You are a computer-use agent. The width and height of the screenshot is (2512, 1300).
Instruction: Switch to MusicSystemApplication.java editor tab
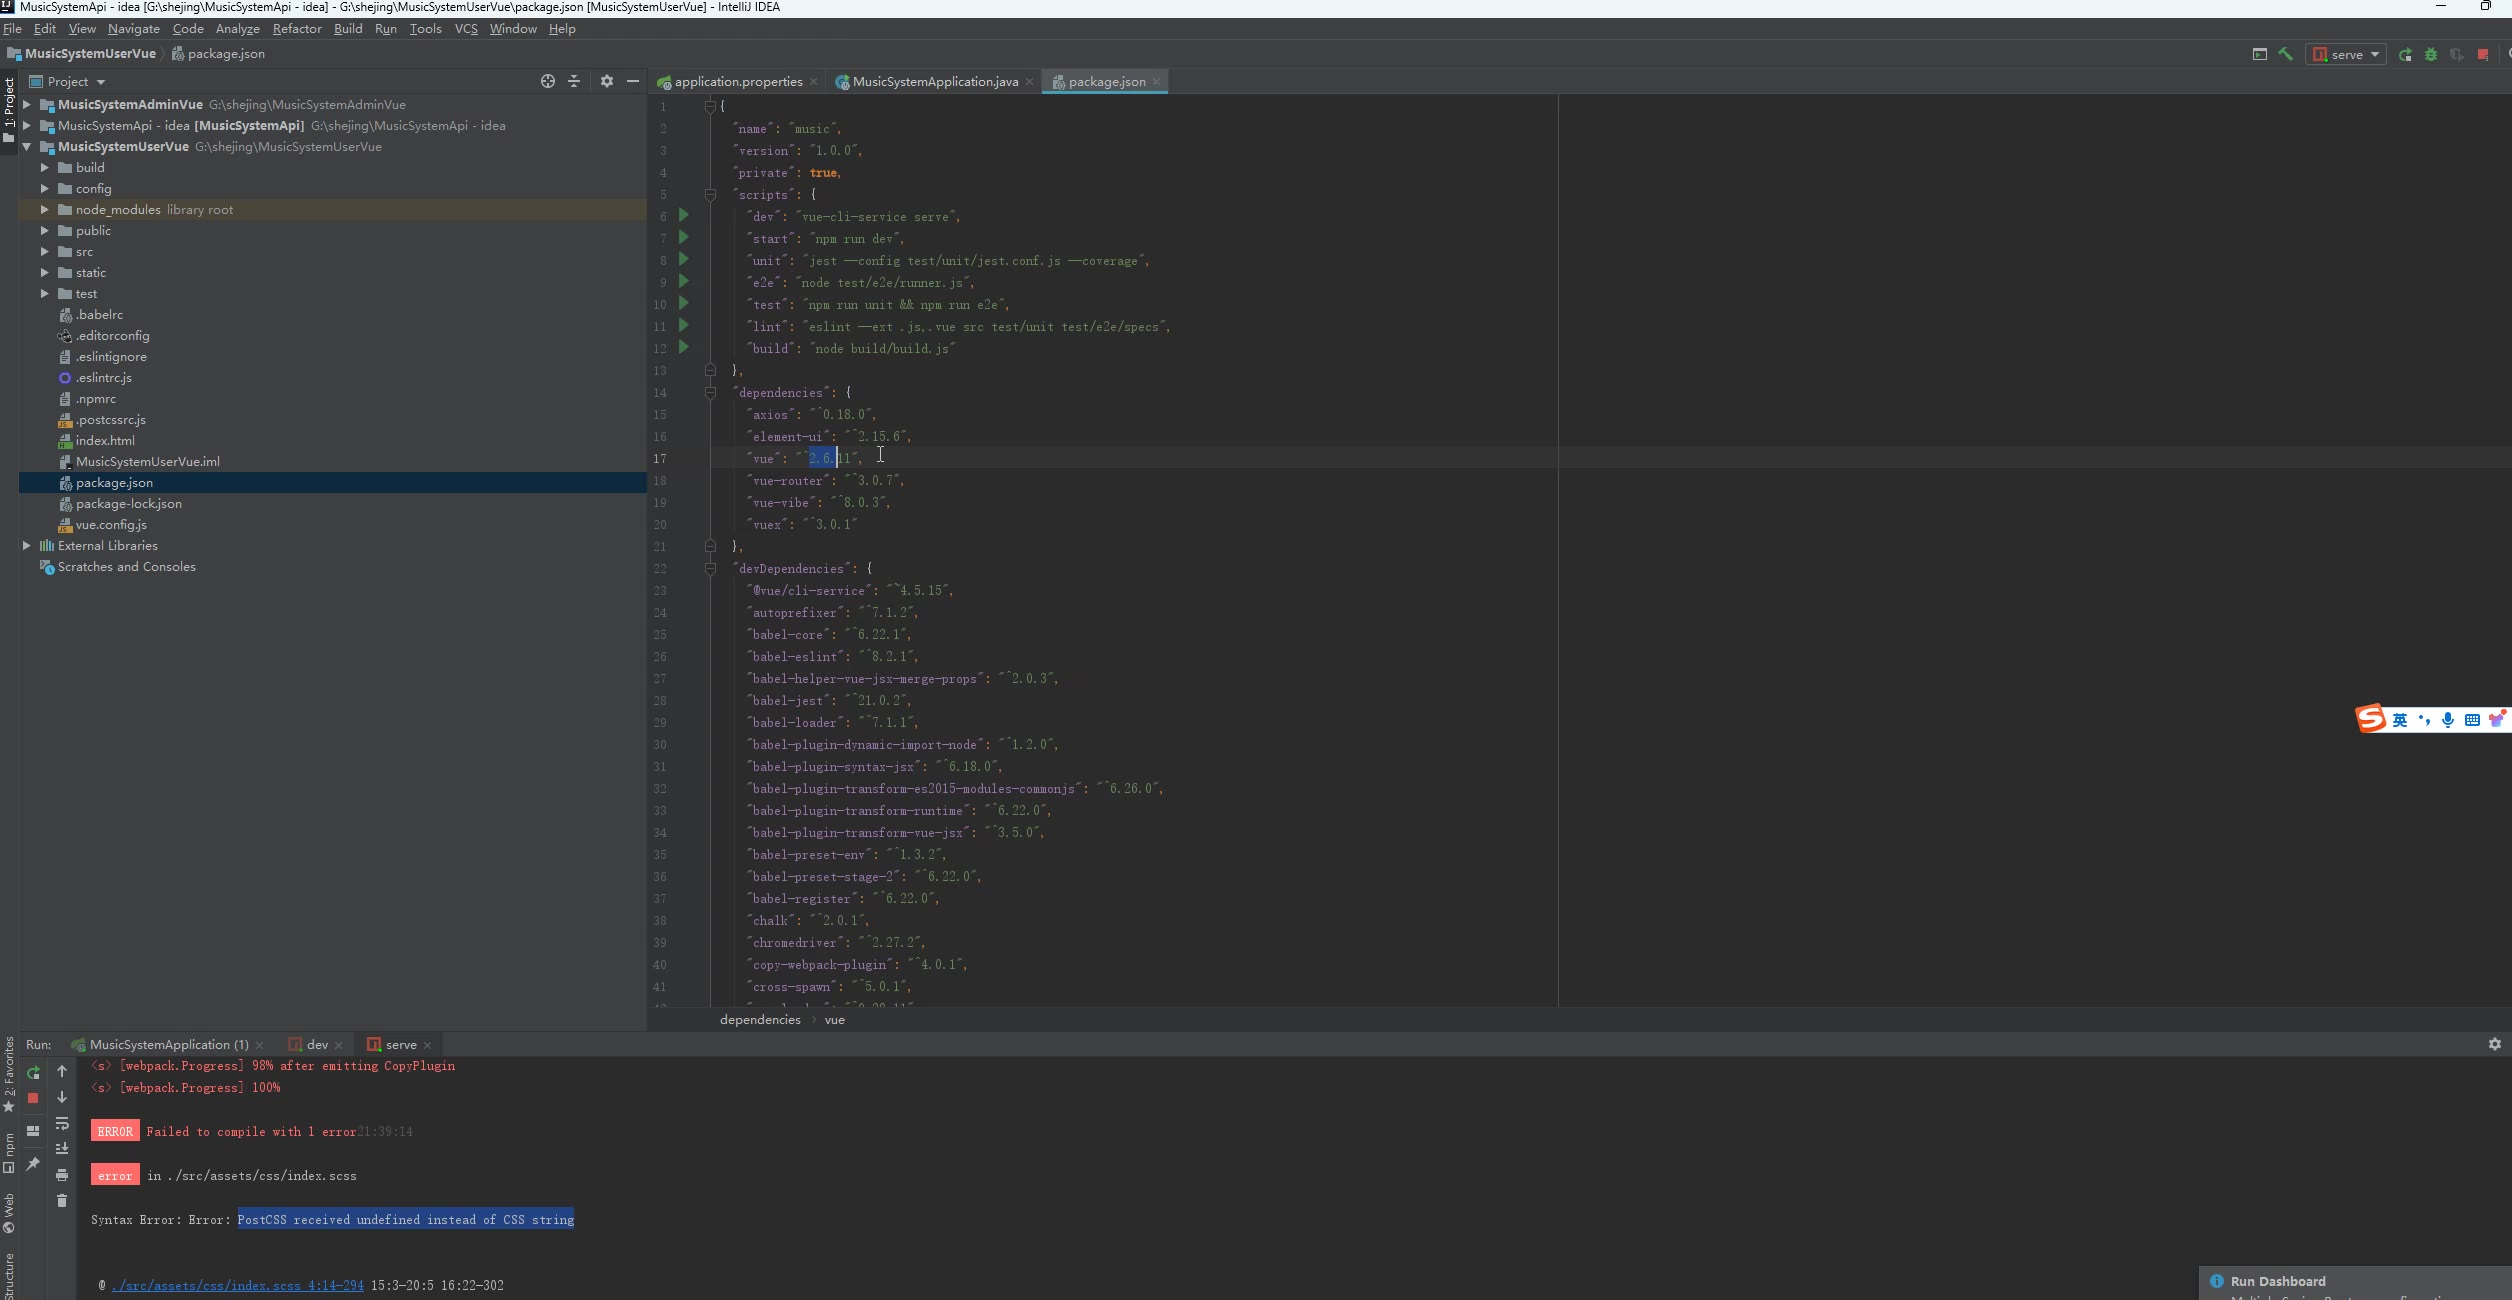[x=934, y=82]
